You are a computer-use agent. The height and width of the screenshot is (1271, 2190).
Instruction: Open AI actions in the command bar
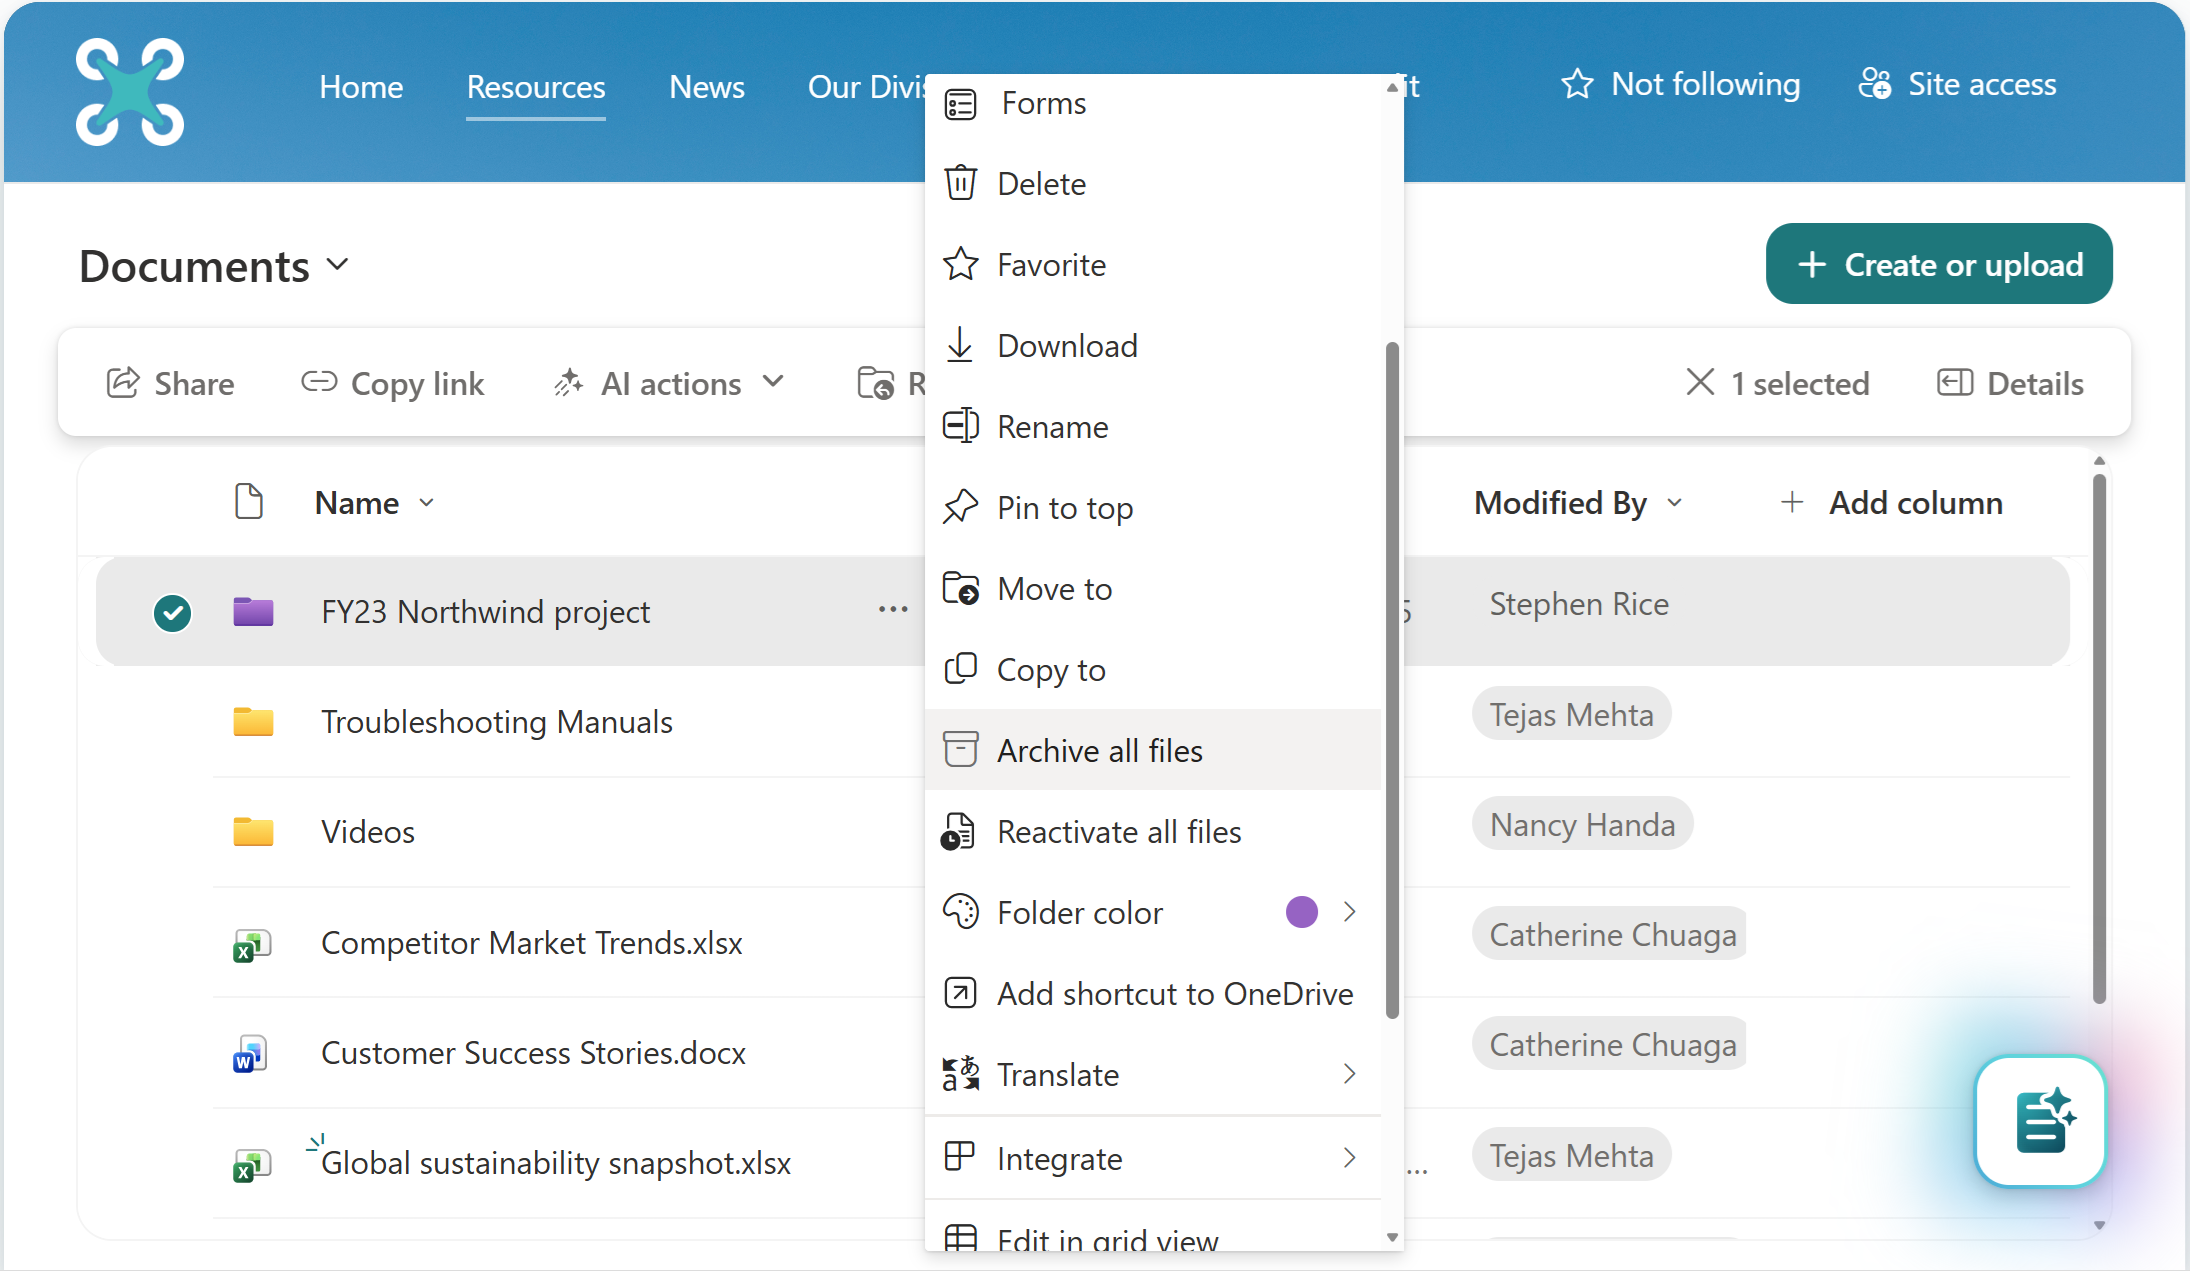[x=670, y=383]
